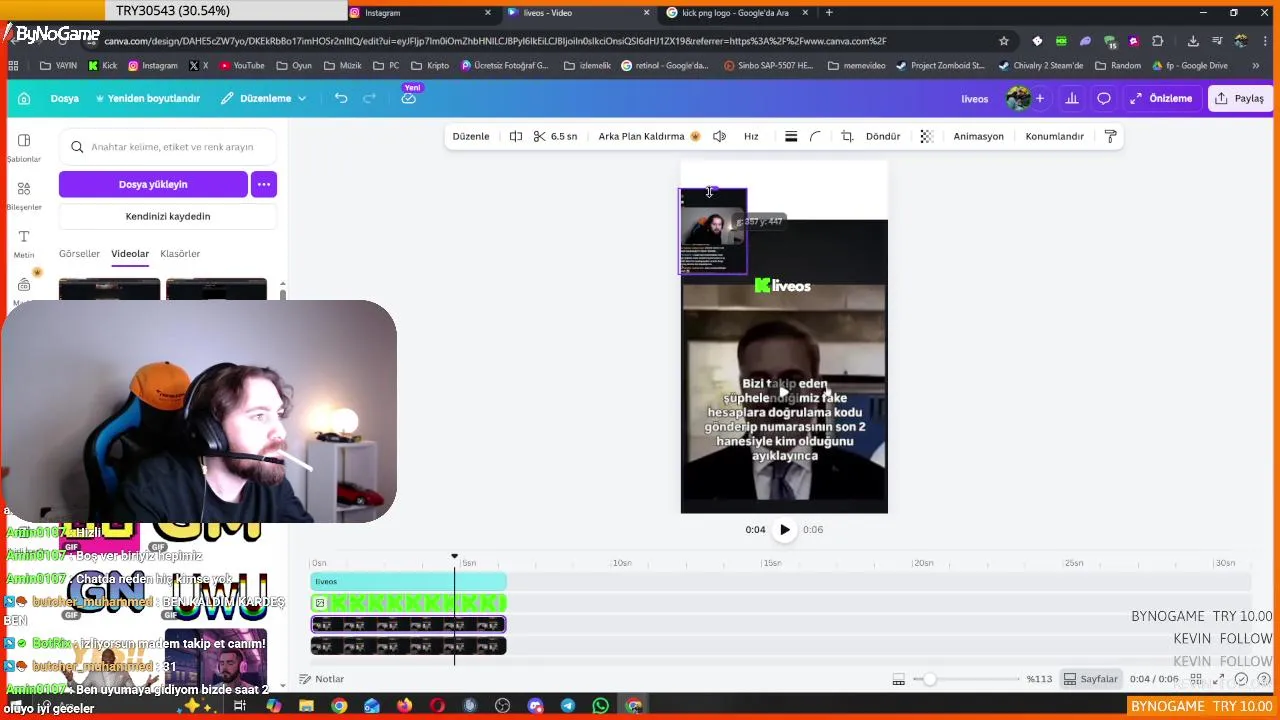
Task: Select the cyan liveos timeline track
Action: tap(408, 581)
